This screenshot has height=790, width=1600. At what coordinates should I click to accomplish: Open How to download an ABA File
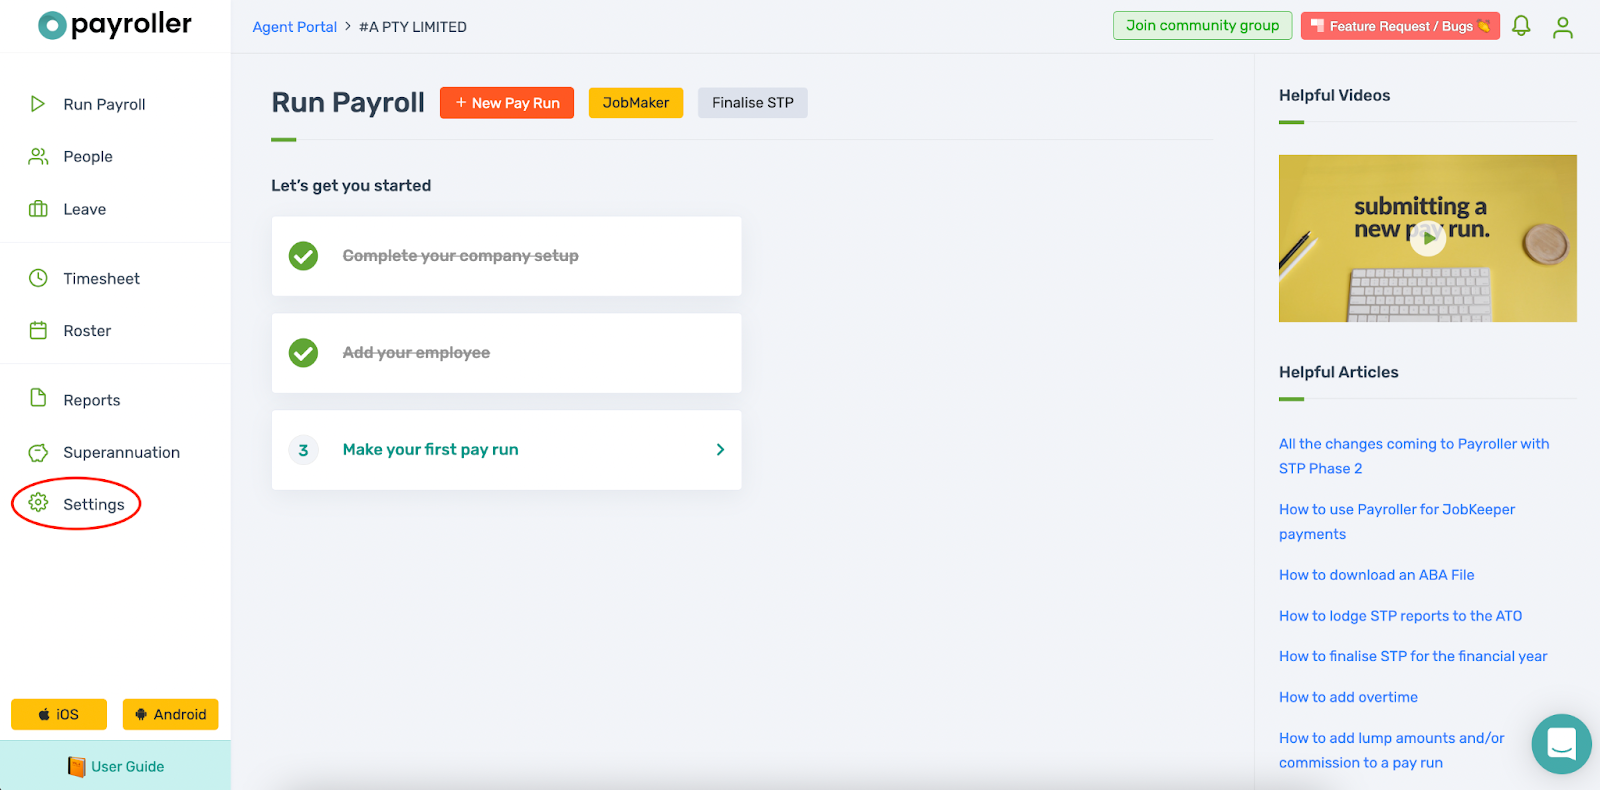tap(1377, 575)
